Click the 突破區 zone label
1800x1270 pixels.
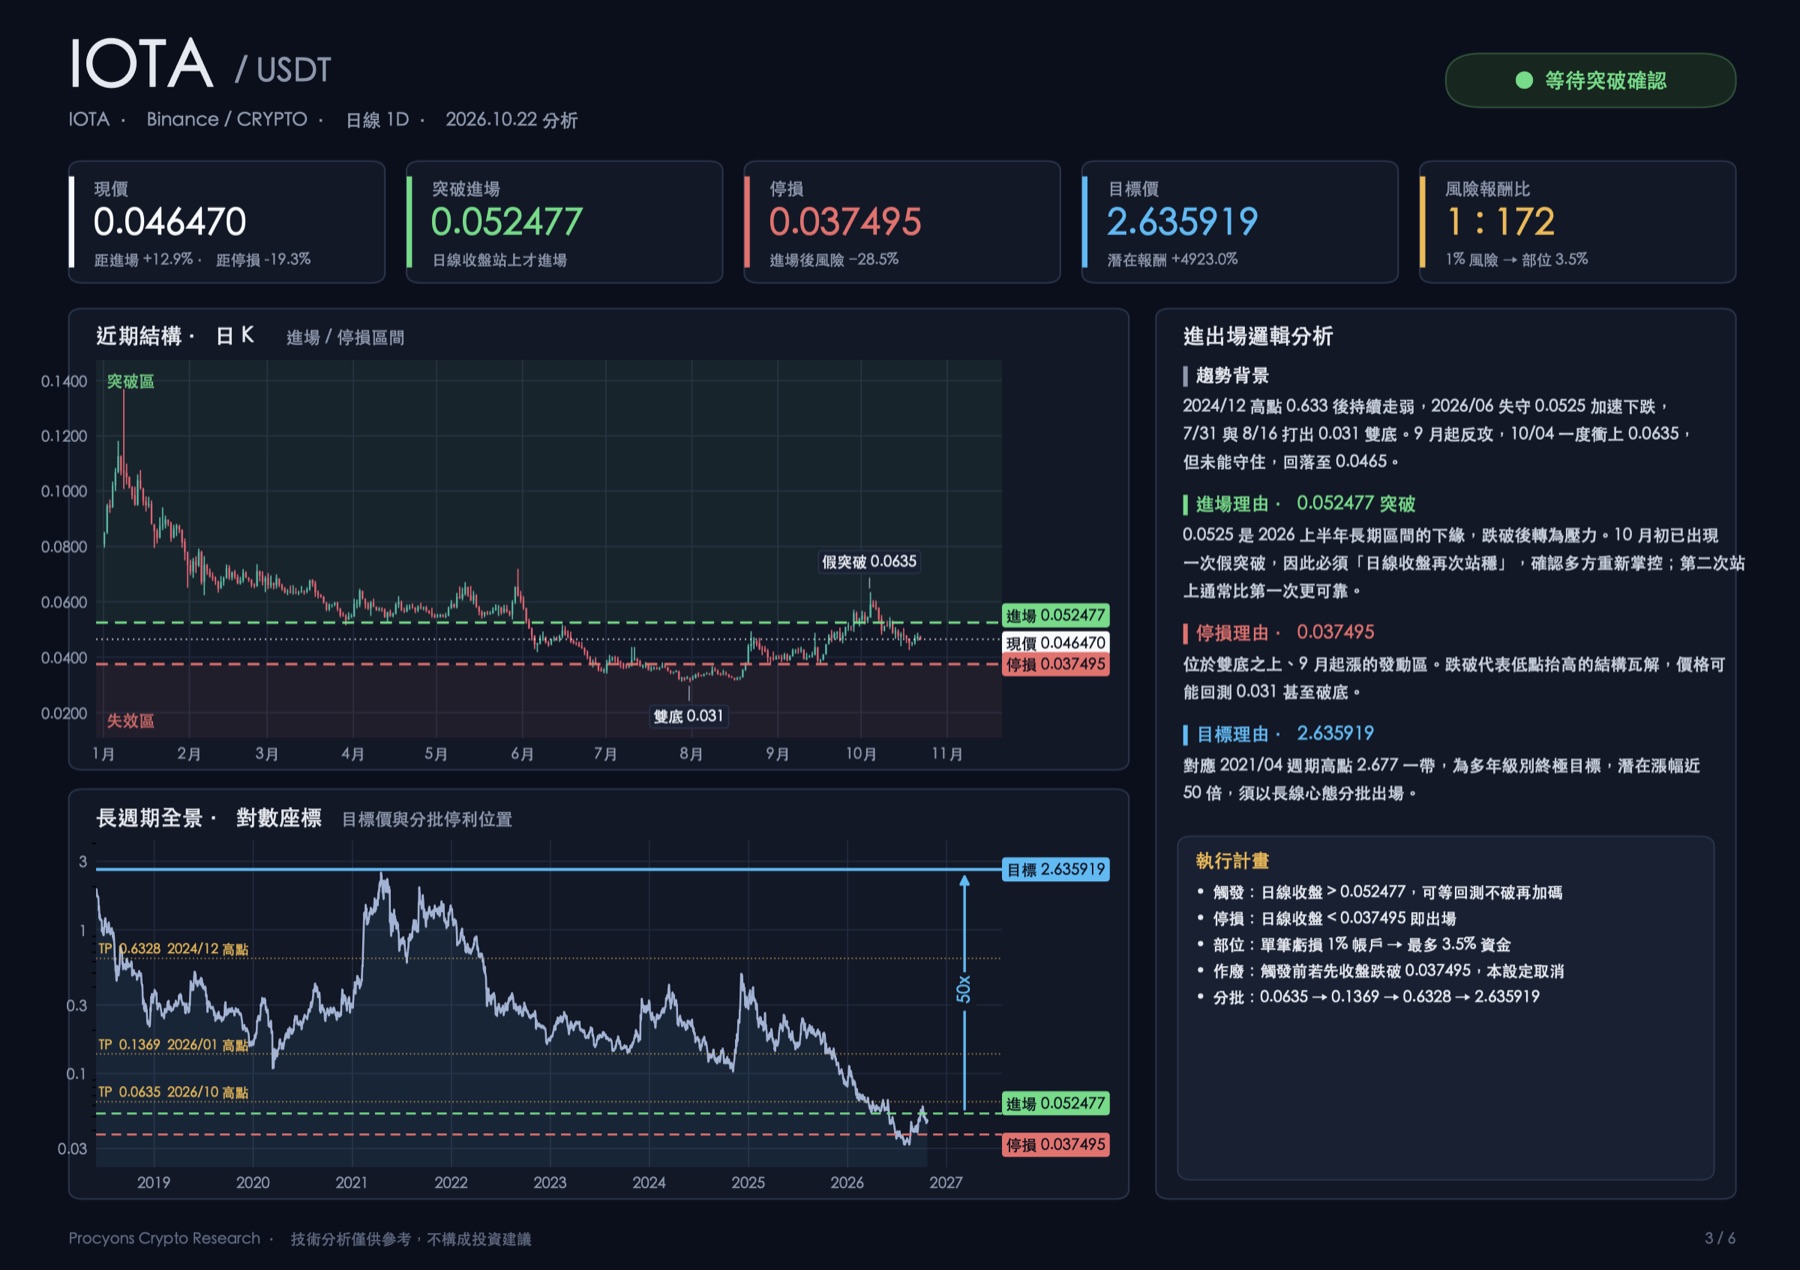point(130,381)
